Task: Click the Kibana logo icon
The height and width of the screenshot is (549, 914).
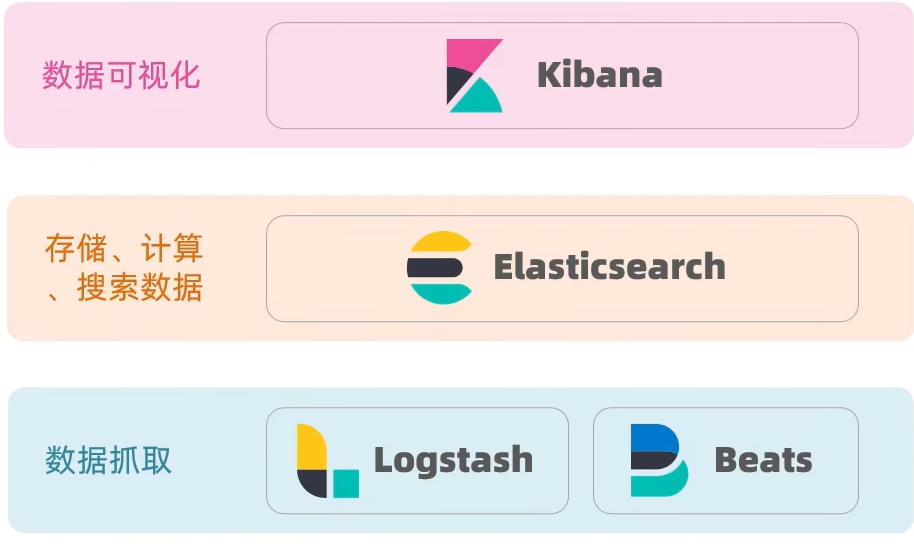Action: 474,76
